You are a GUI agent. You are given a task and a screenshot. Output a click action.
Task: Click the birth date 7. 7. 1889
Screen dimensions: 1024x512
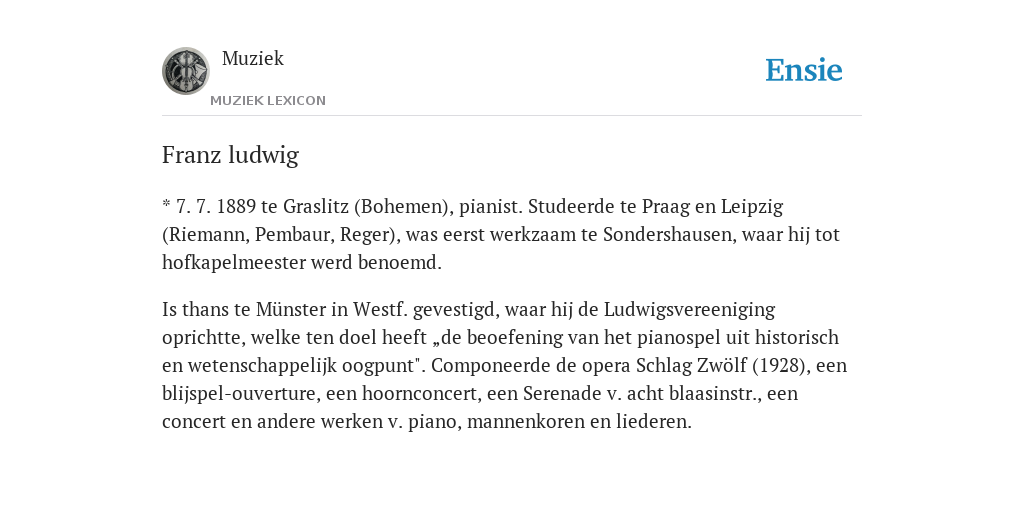(x=216, y=206)
